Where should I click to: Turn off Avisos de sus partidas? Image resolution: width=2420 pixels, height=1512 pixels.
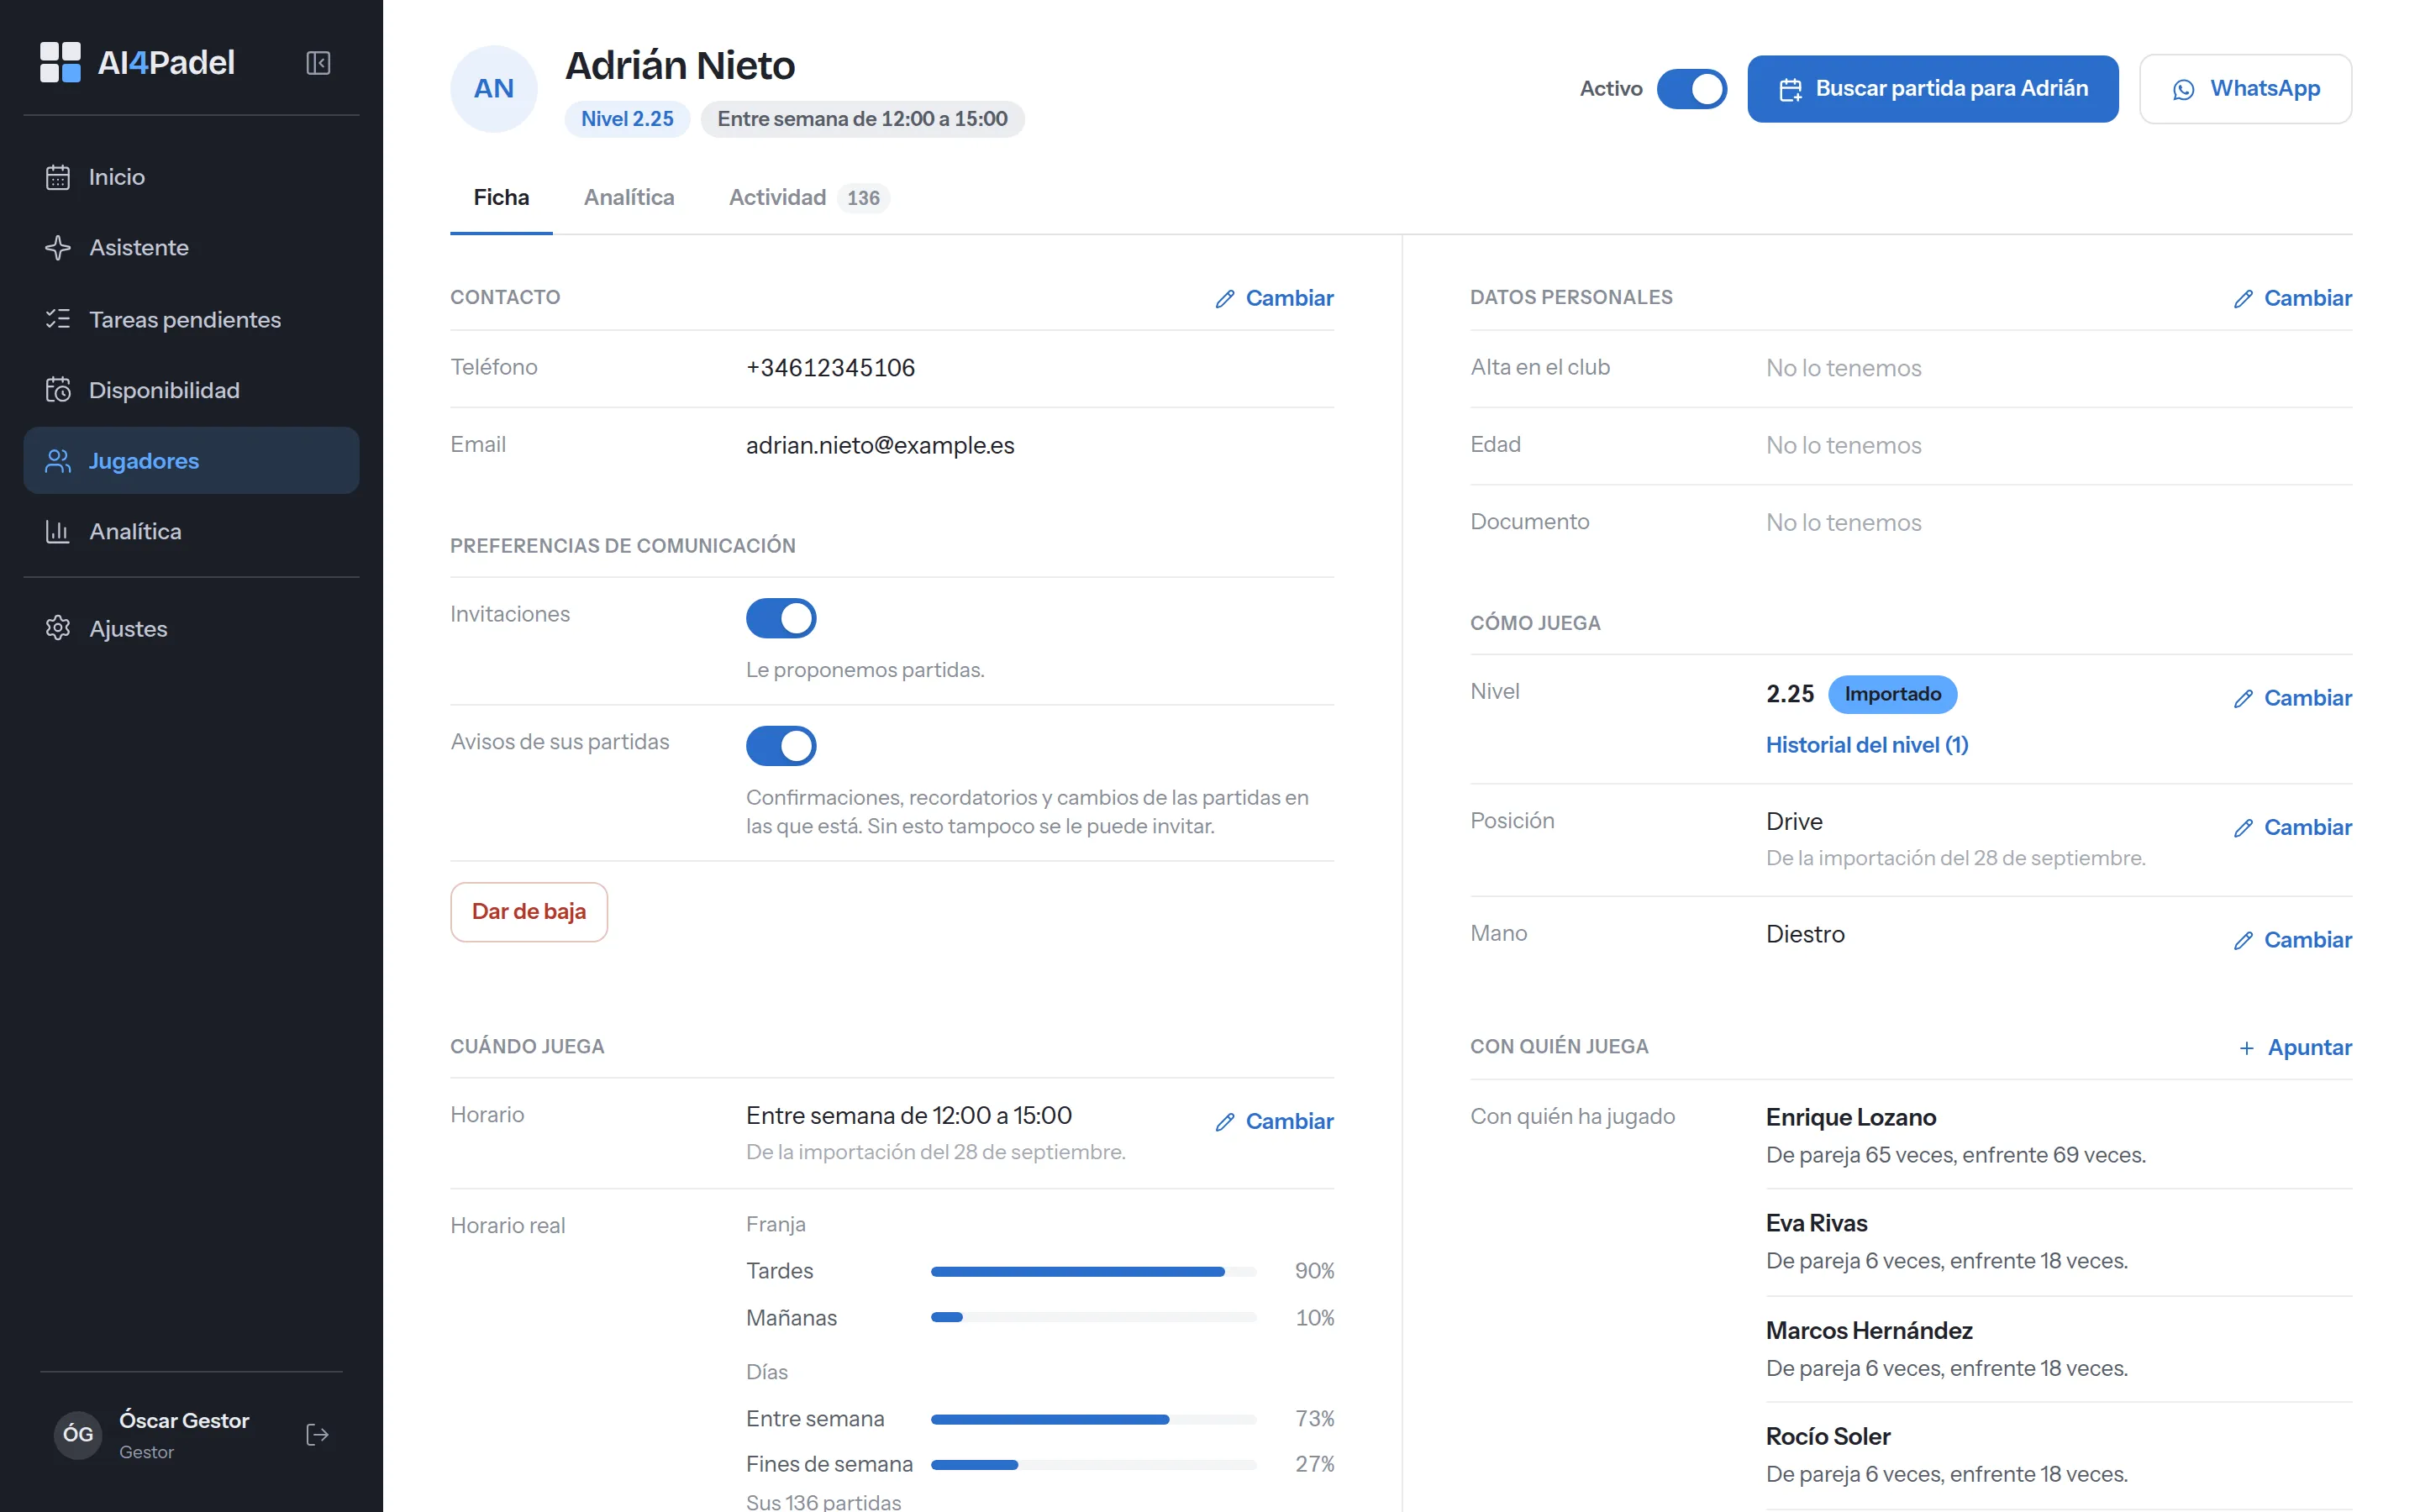(781, 746)
